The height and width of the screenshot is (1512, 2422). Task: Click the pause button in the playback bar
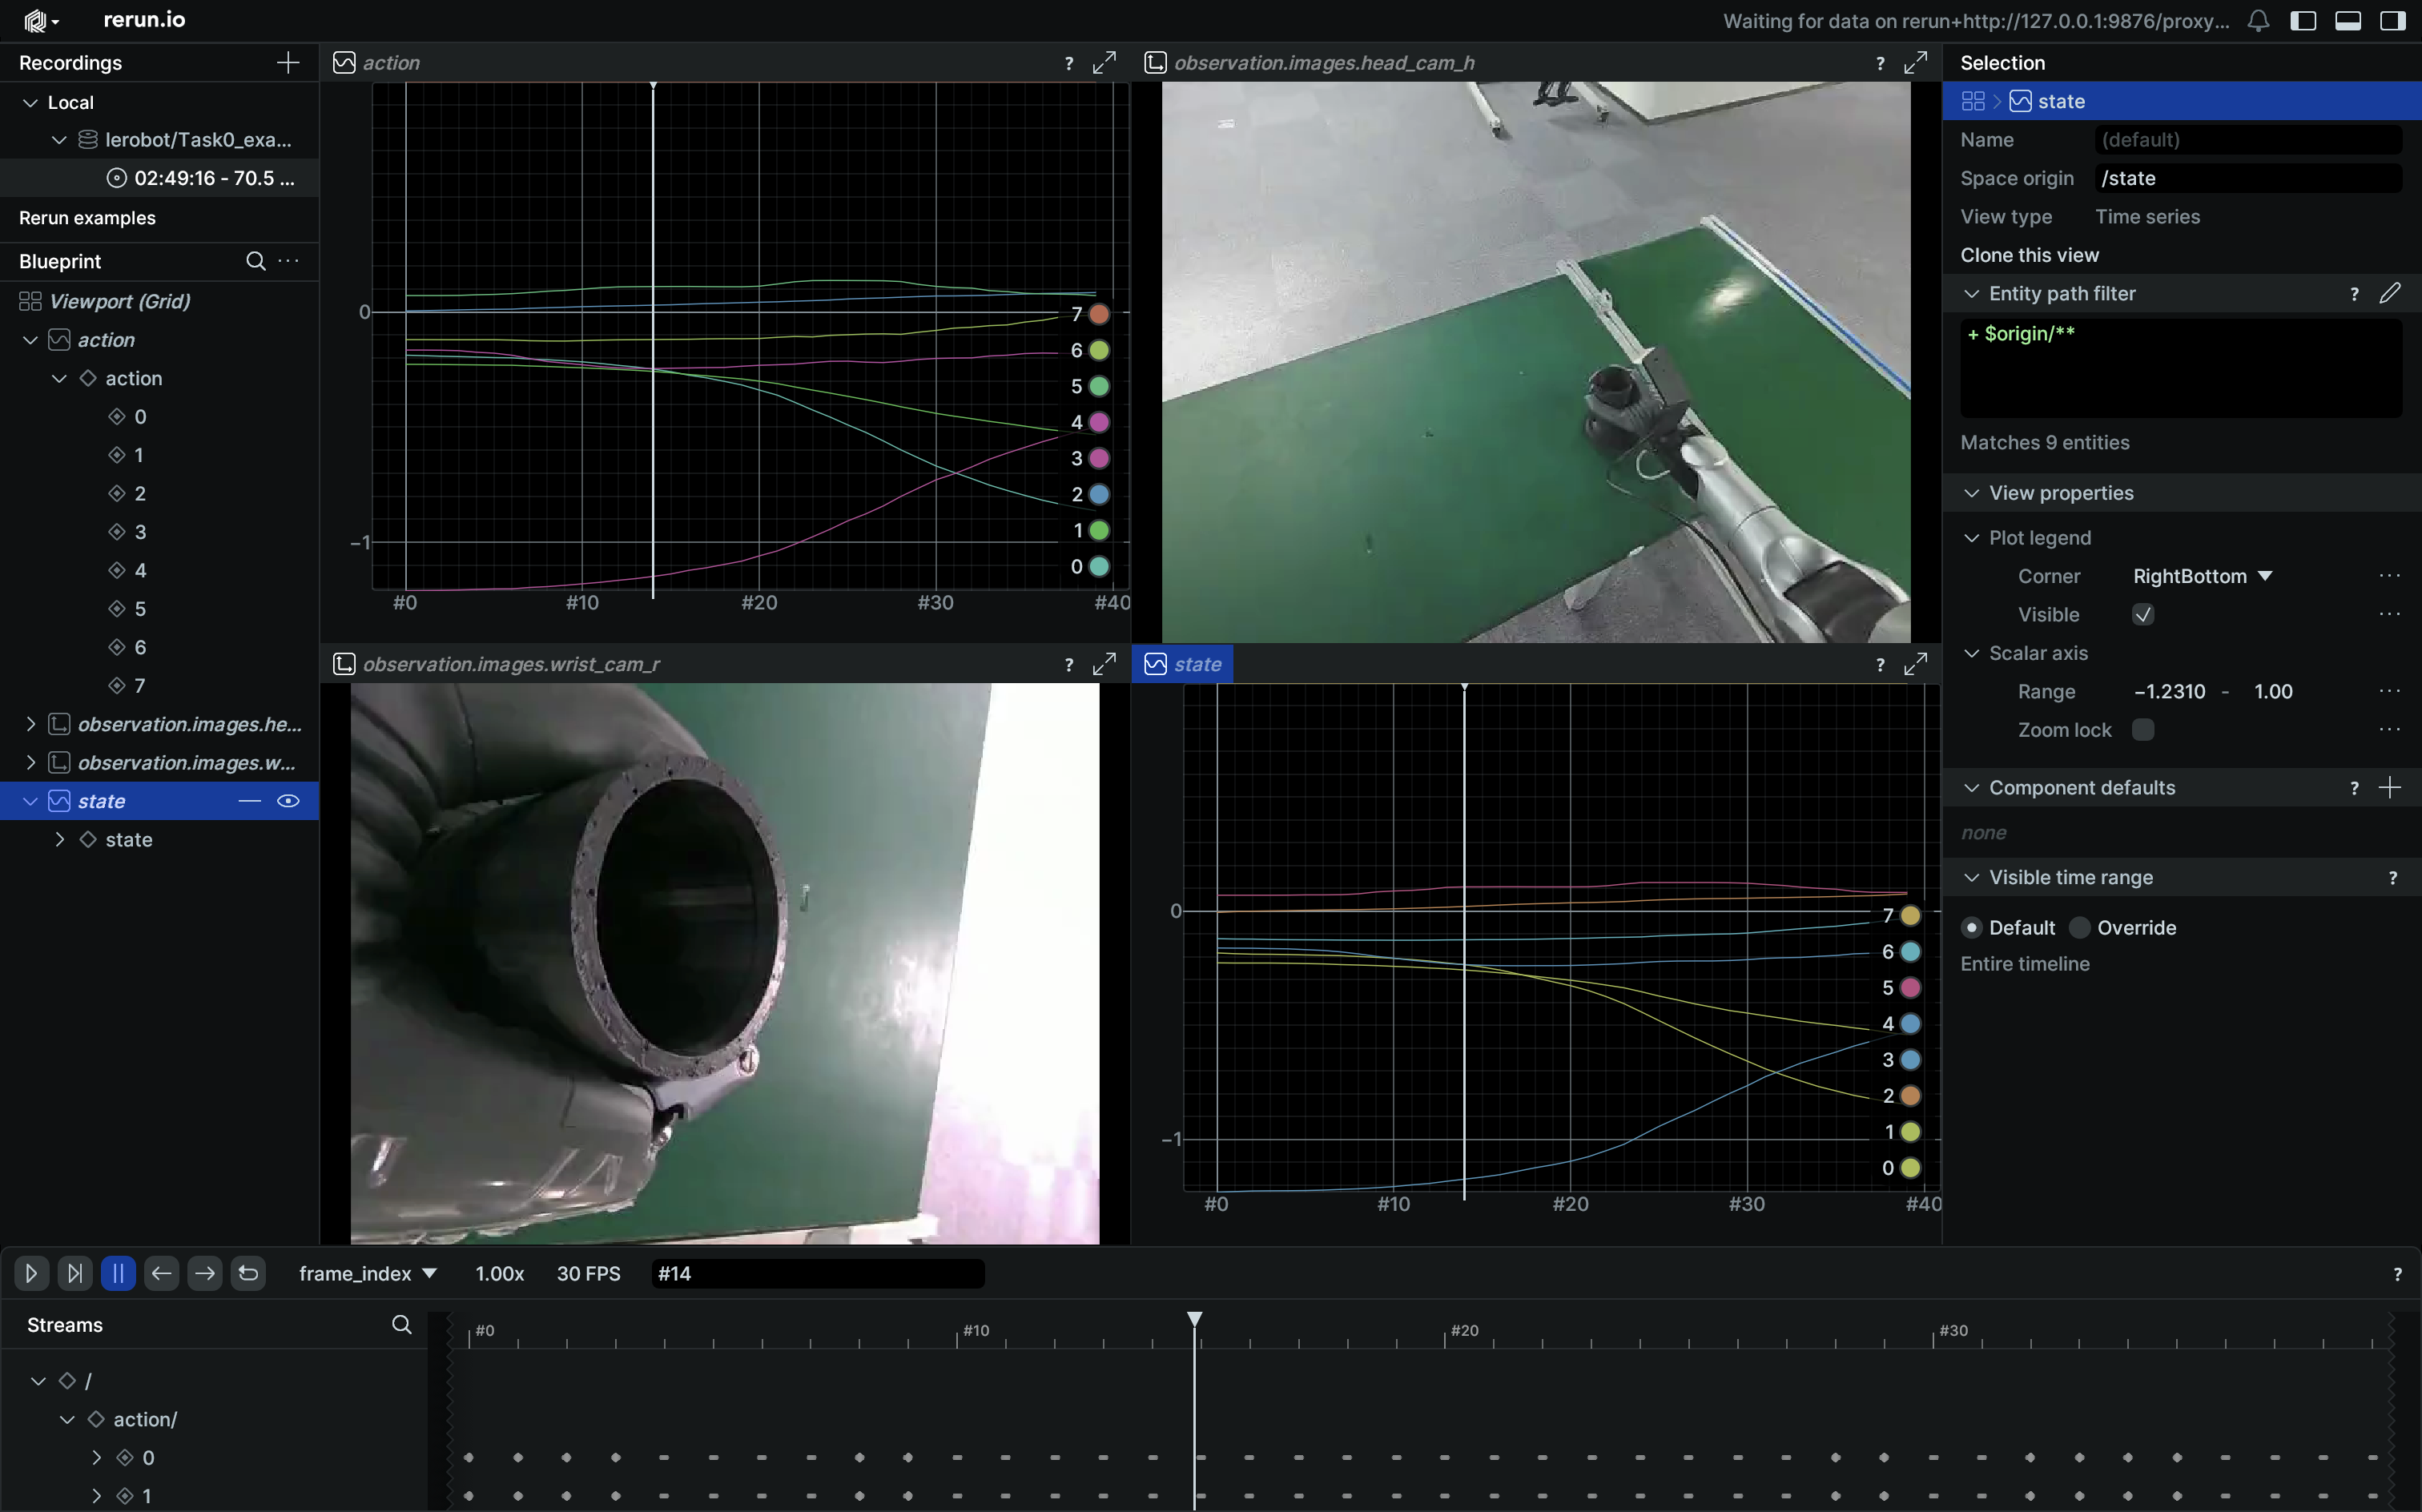(118, 1273)
